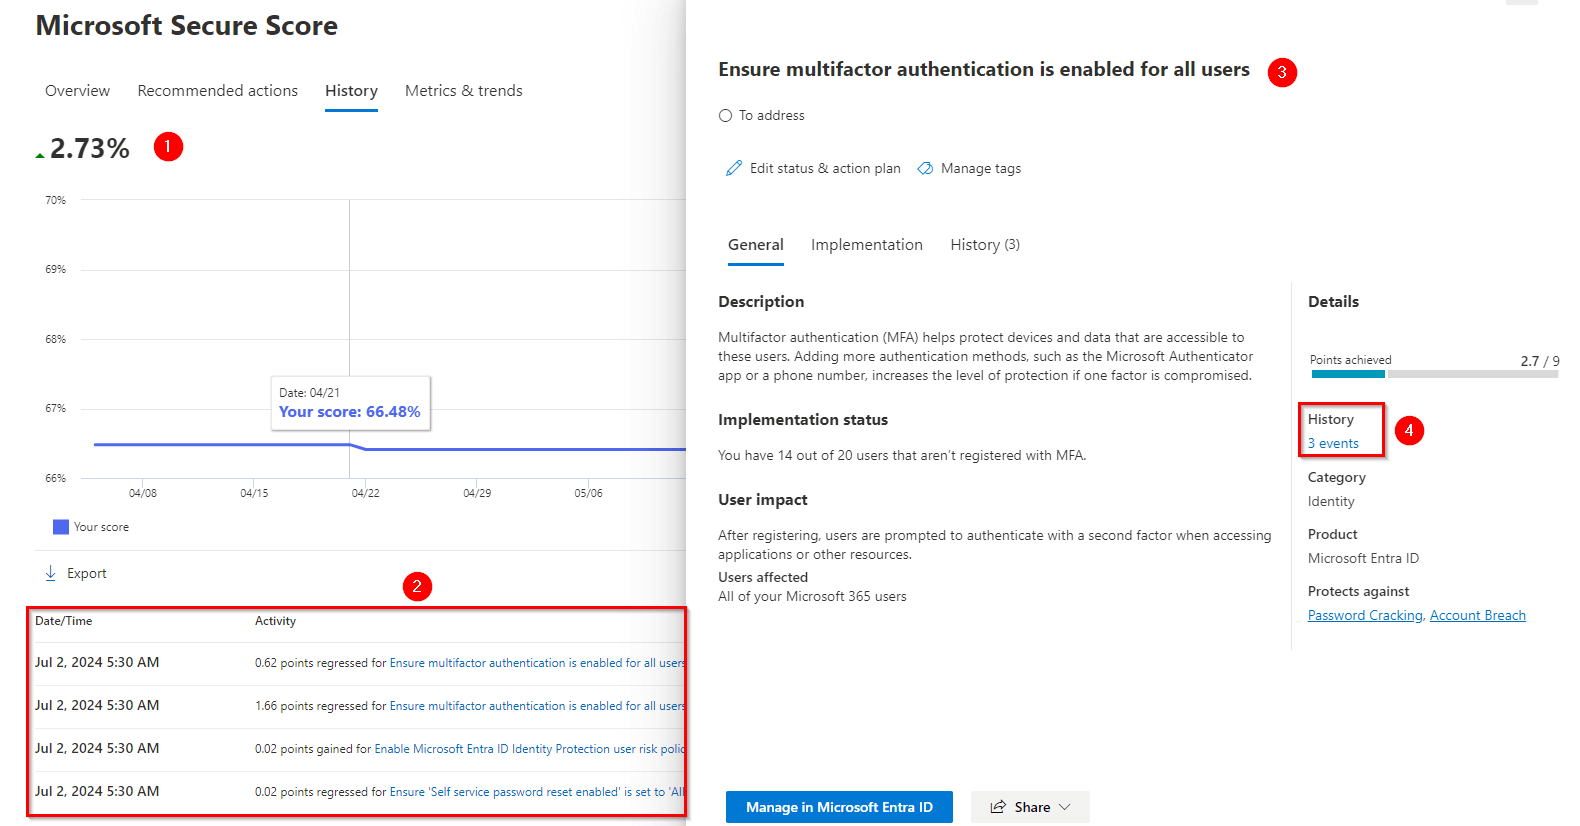The width and height of the screenshot is (1580, 826).
Task: Click the Export download arrow icon
Action: 51,573
